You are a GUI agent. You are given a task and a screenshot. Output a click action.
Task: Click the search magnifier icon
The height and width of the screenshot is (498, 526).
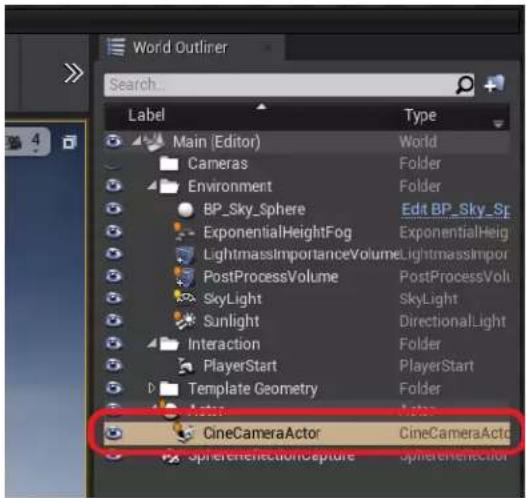point(465,85)
